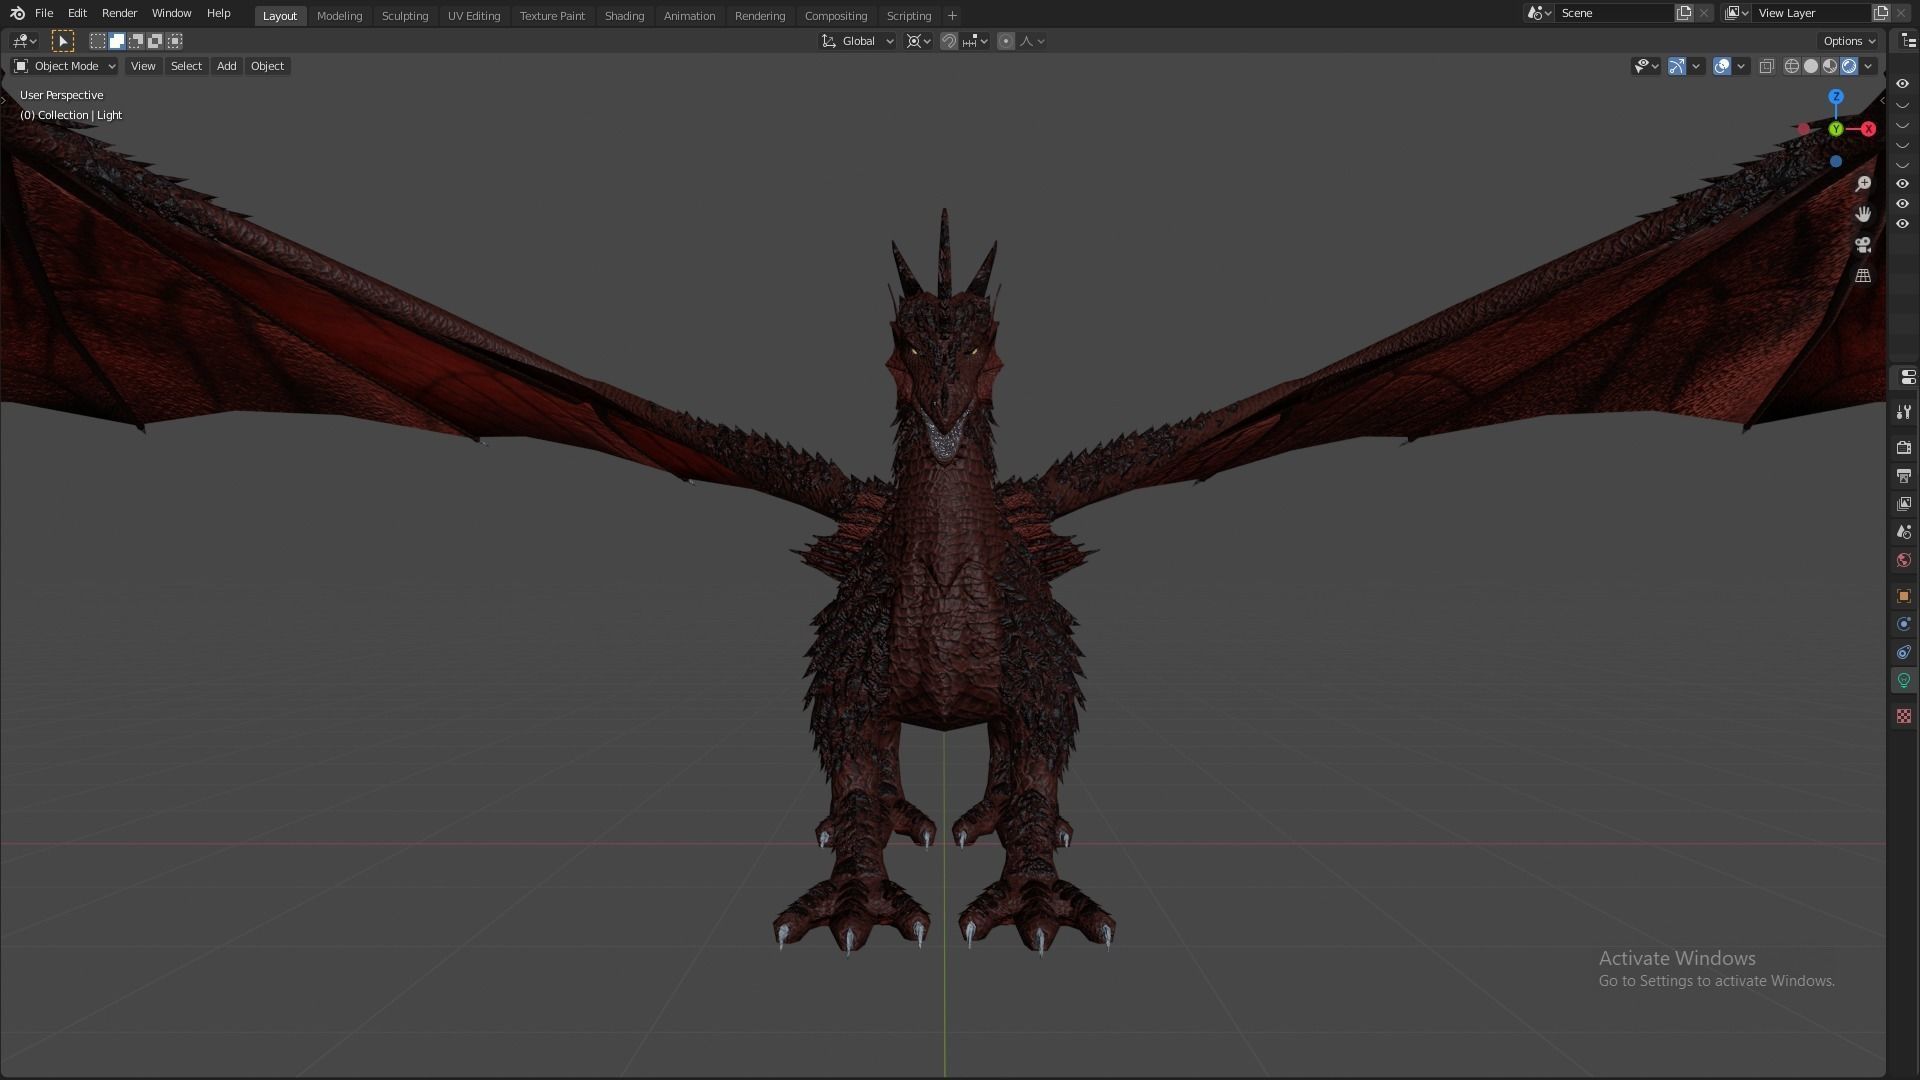Click the Z axis on navigation gizmo
1920x1080 pixels.
tap(1836, 97)
